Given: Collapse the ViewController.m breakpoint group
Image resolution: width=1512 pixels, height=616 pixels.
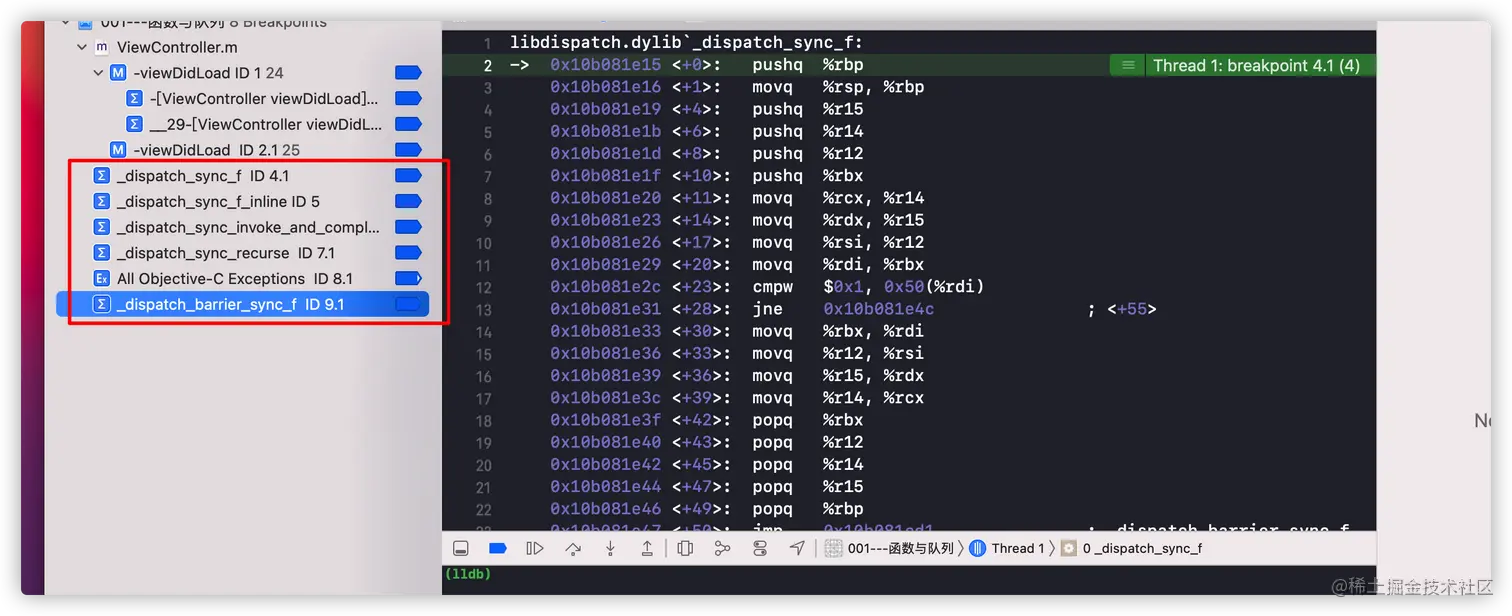Looking at the screenshot, I should click(82, 47).
